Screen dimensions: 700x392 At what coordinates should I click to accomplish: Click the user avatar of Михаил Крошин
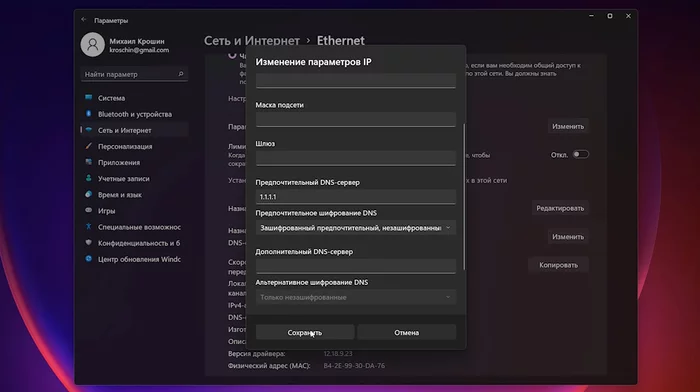tap(92, 45)
